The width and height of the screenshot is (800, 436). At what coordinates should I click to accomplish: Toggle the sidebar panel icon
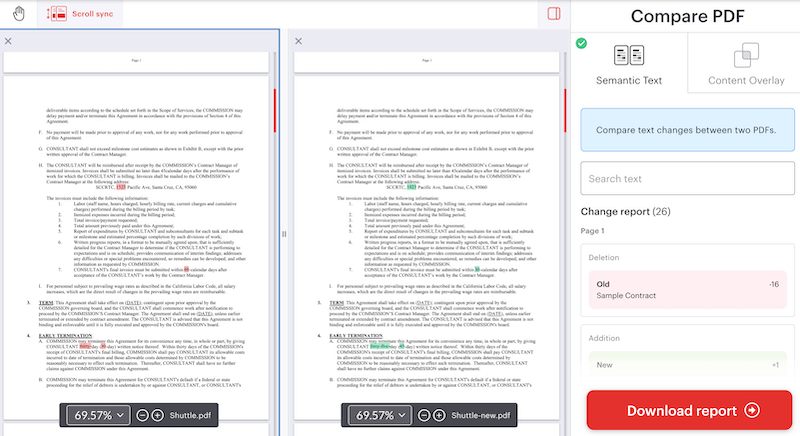pos(554,14)
